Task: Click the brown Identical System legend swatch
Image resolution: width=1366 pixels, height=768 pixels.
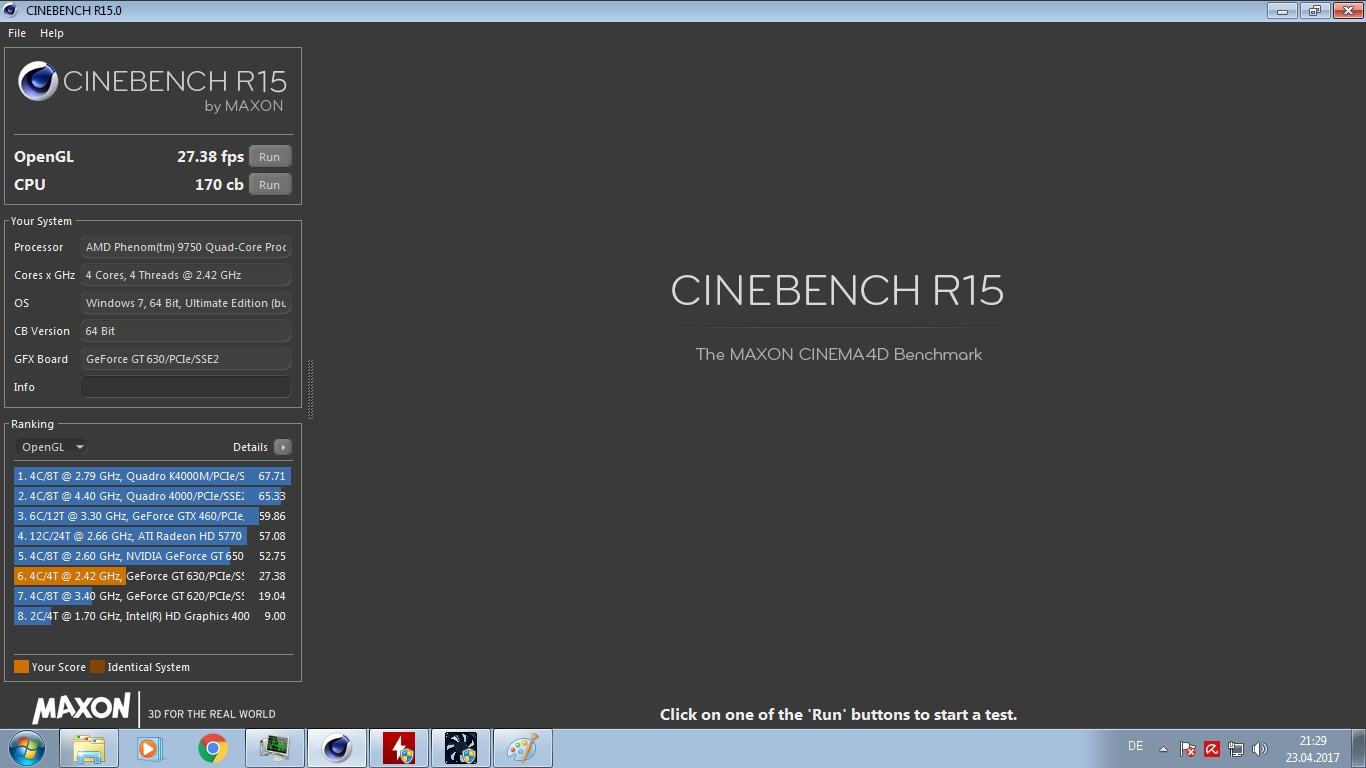Action: [97, 667]
